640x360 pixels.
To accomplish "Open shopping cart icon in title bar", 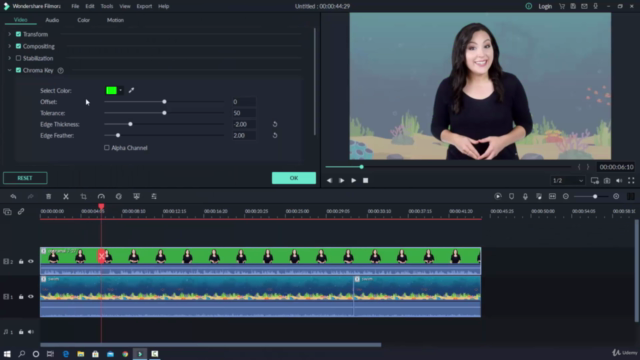I will (x=562, y=6).
